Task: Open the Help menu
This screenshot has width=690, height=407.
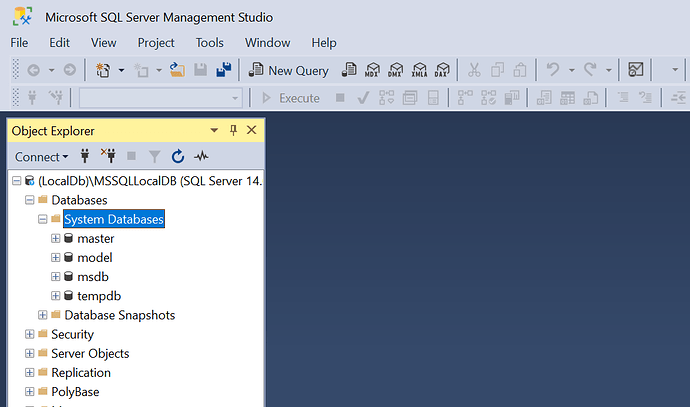Action: (x=324, y=43)
